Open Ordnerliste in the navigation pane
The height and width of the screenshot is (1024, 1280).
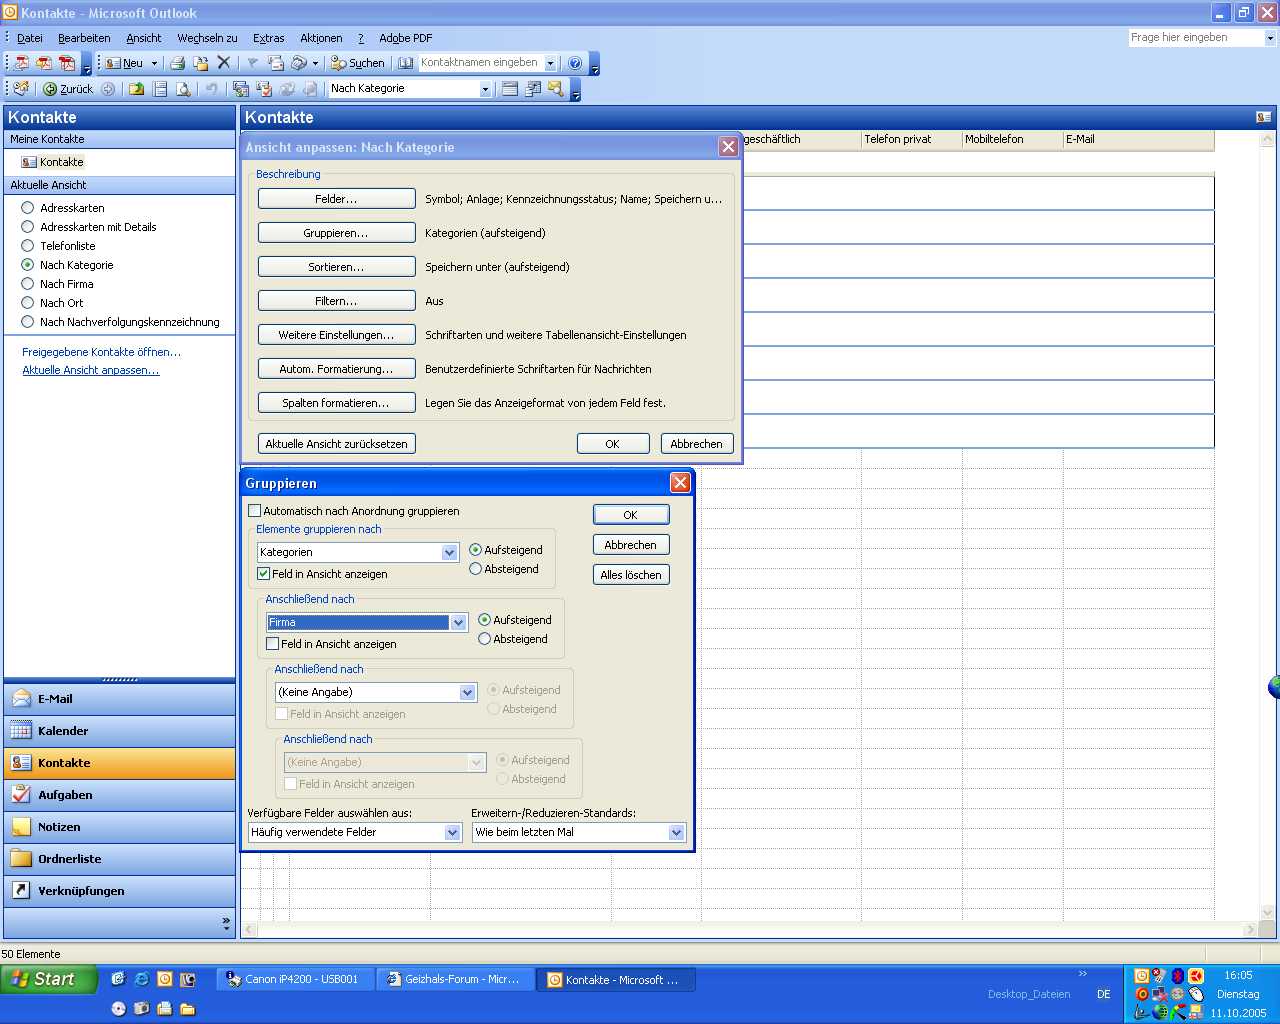[120, 859]
